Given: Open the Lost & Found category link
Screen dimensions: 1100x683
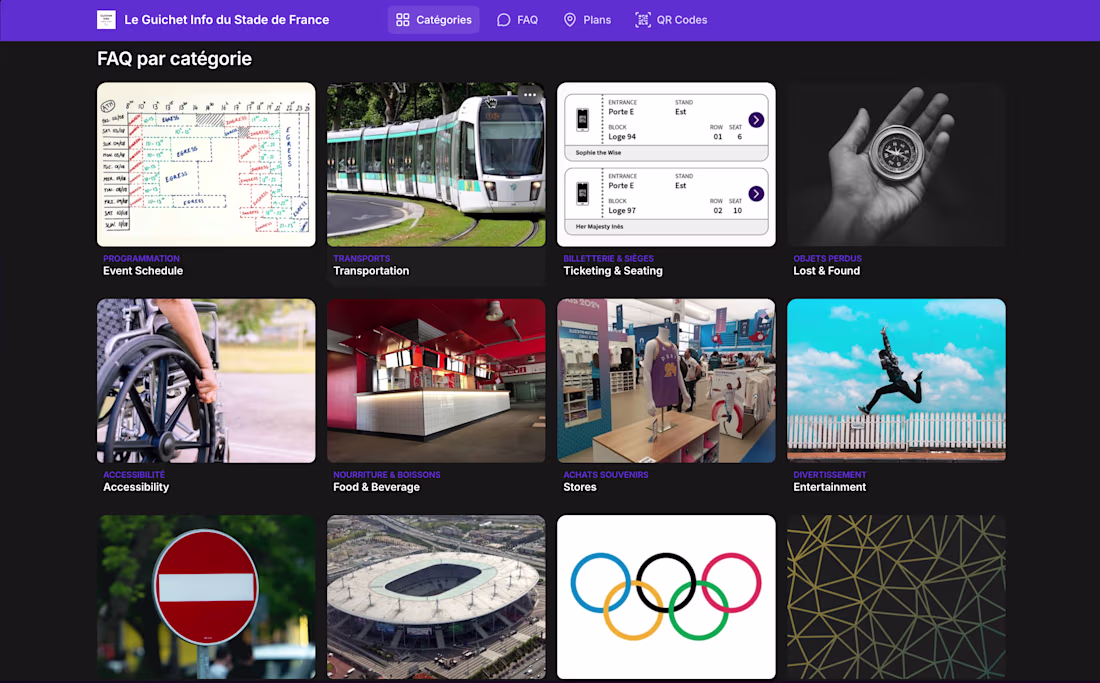Looking at the screenshot, I should point(826,271).
